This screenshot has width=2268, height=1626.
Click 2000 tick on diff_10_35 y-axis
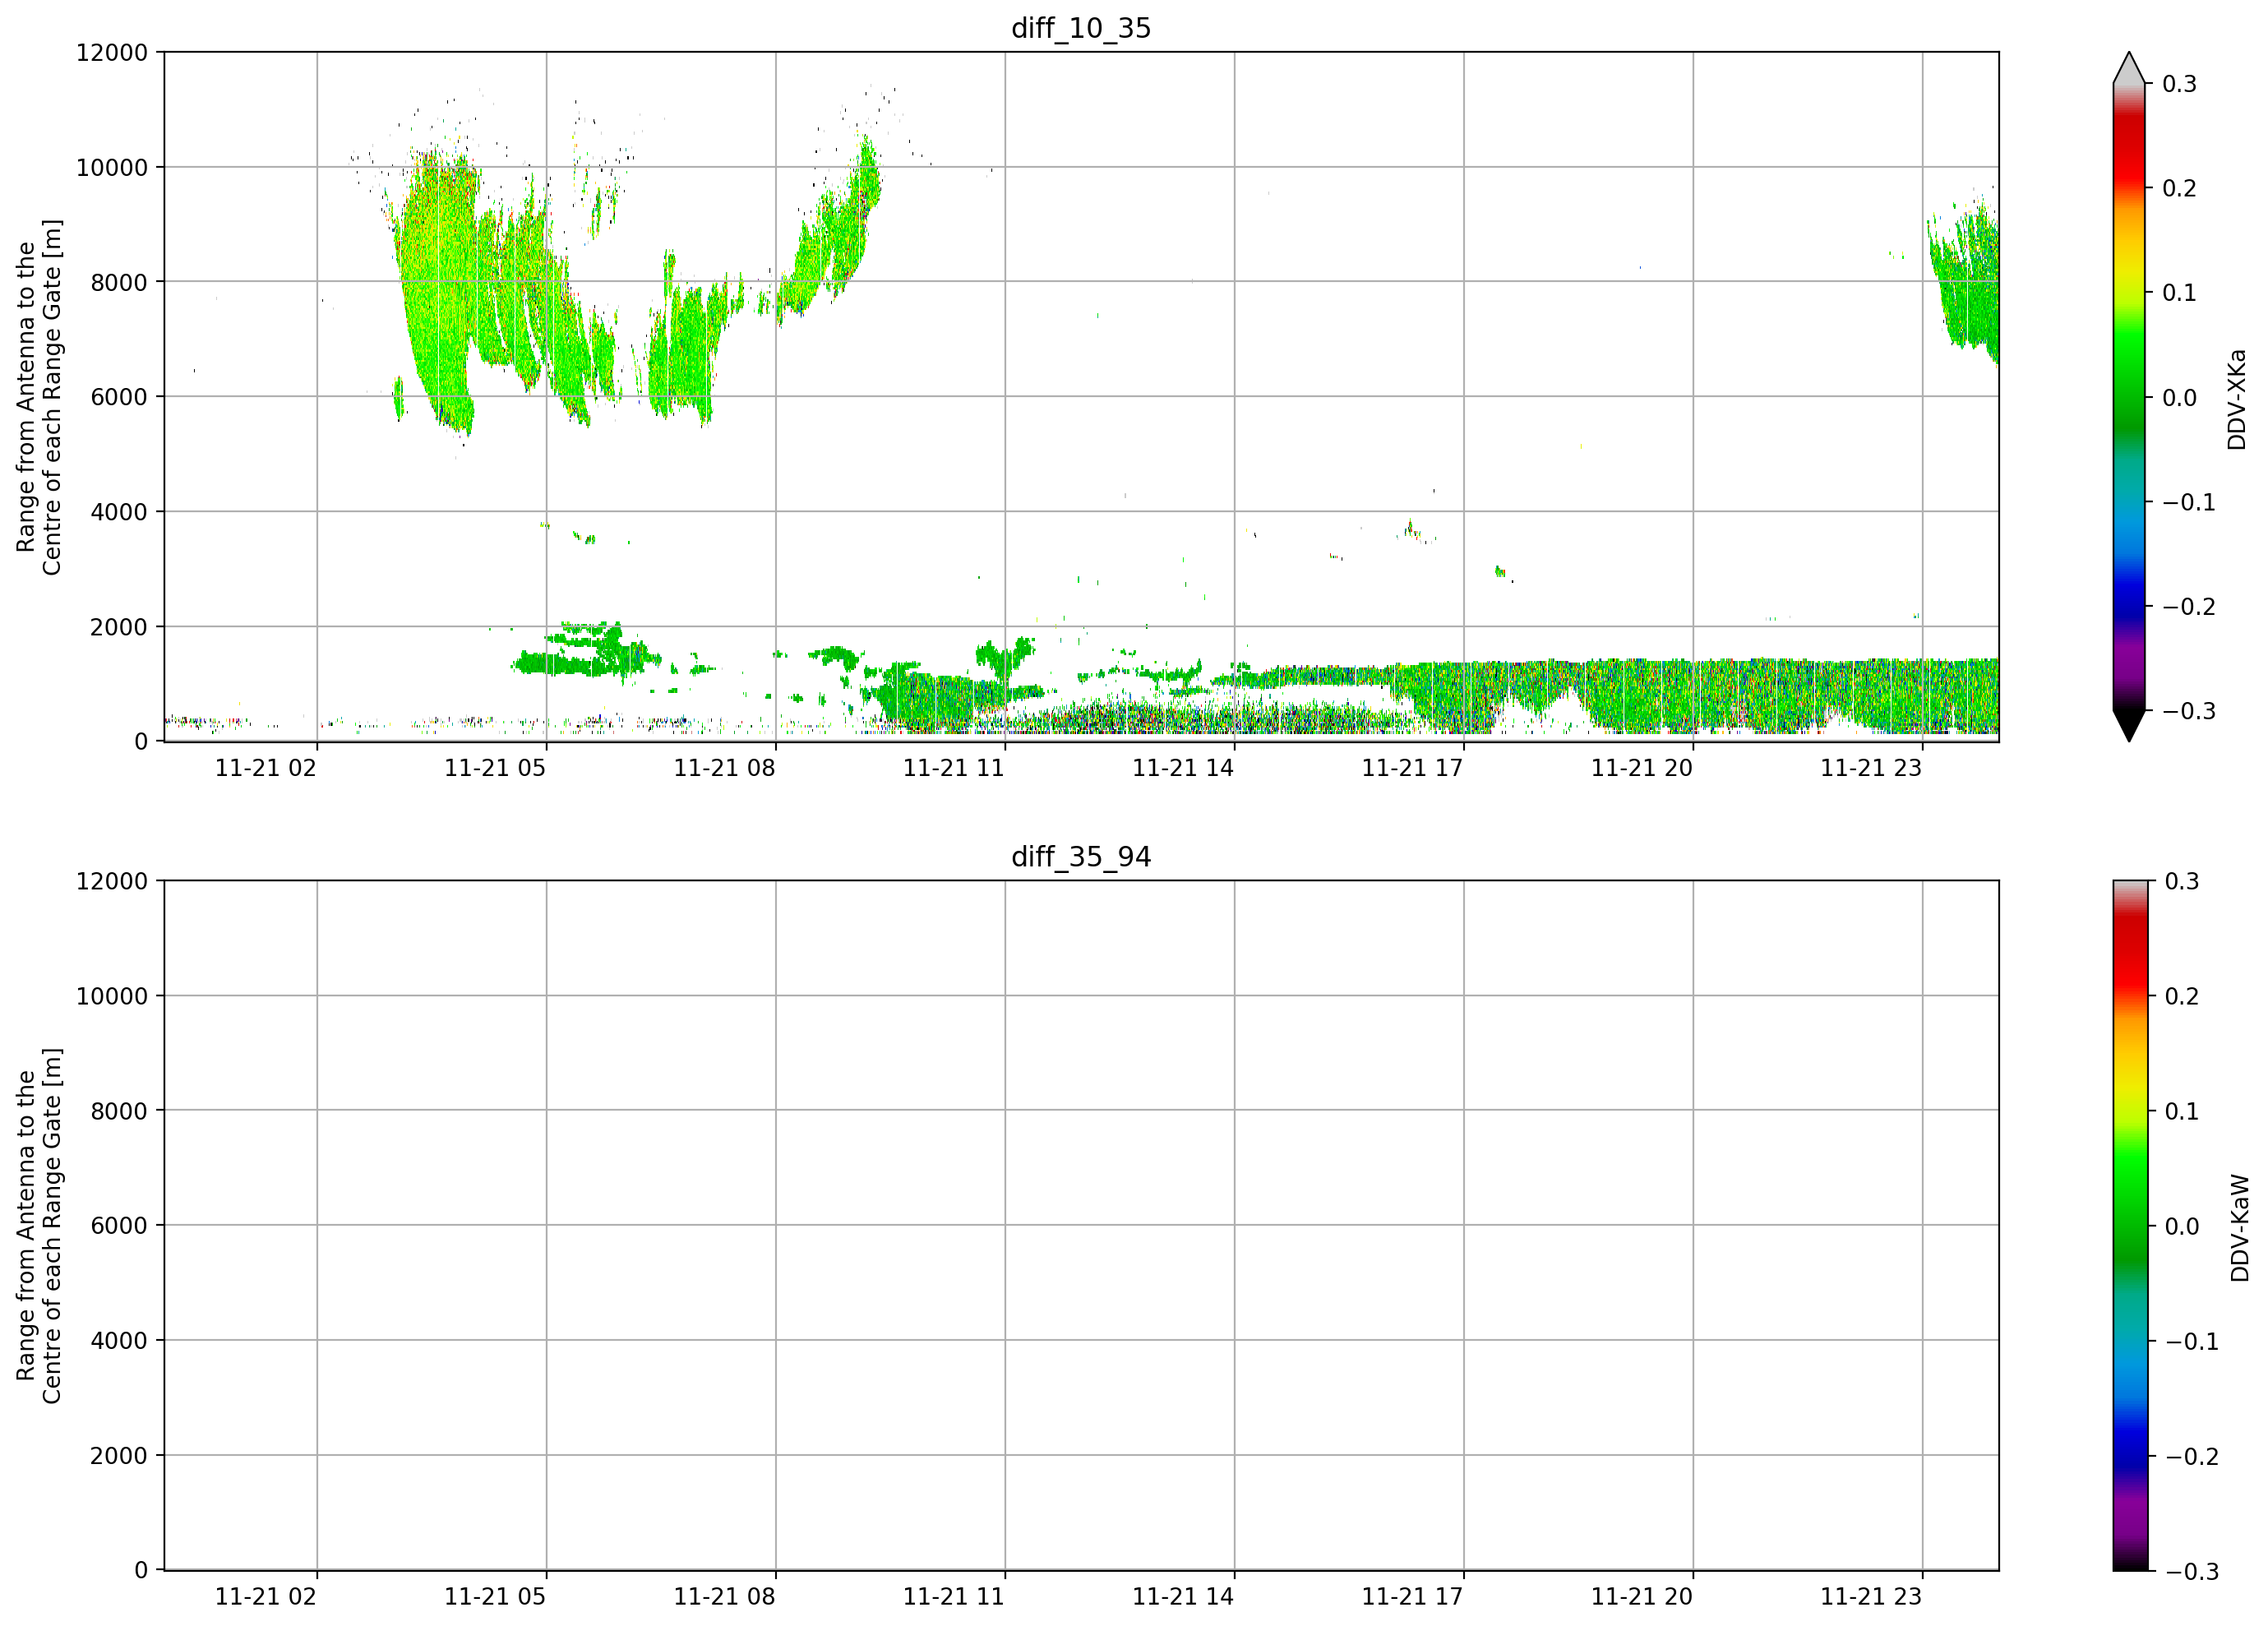pos(119,627)
